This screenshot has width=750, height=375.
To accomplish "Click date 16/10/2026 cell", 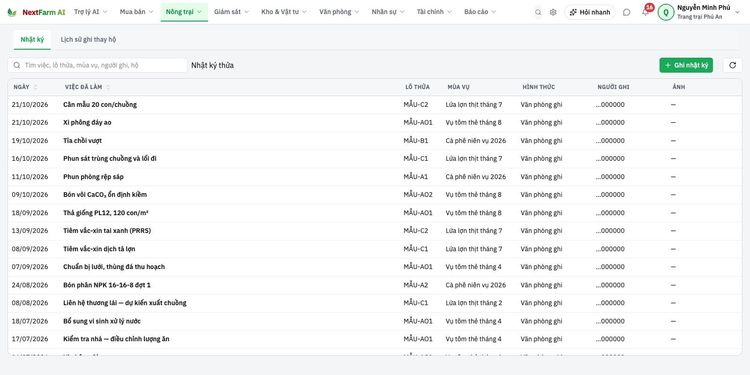I will pyautogui.click(x=30, y=158).
